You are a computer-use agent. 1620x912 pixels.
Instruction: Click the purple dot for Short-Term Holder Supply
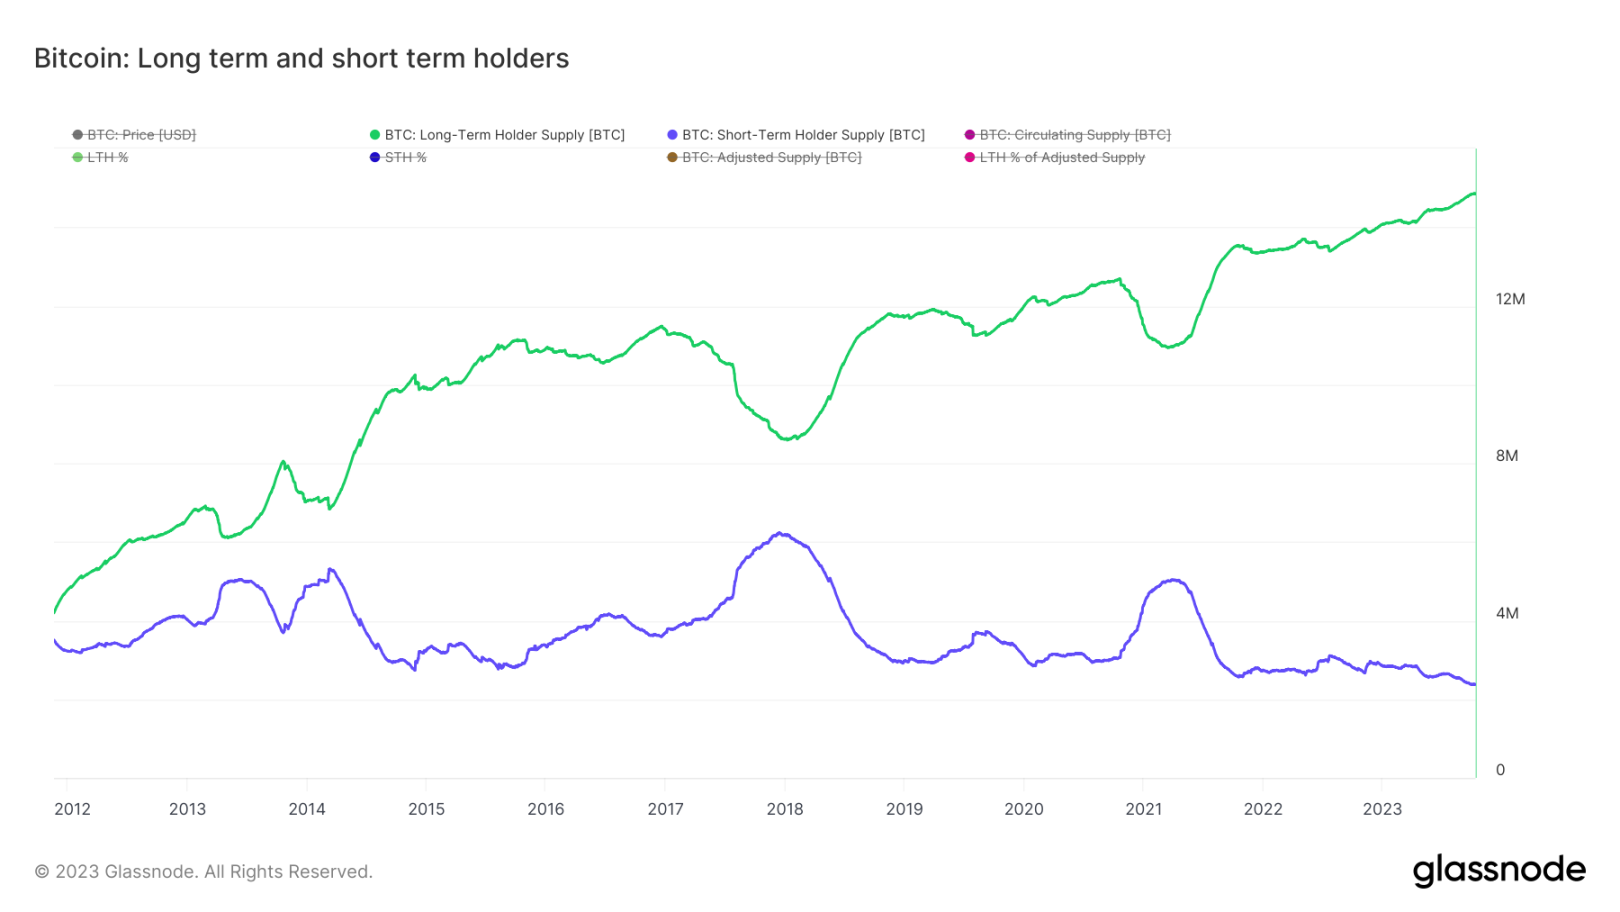click(x=672, y=135)
